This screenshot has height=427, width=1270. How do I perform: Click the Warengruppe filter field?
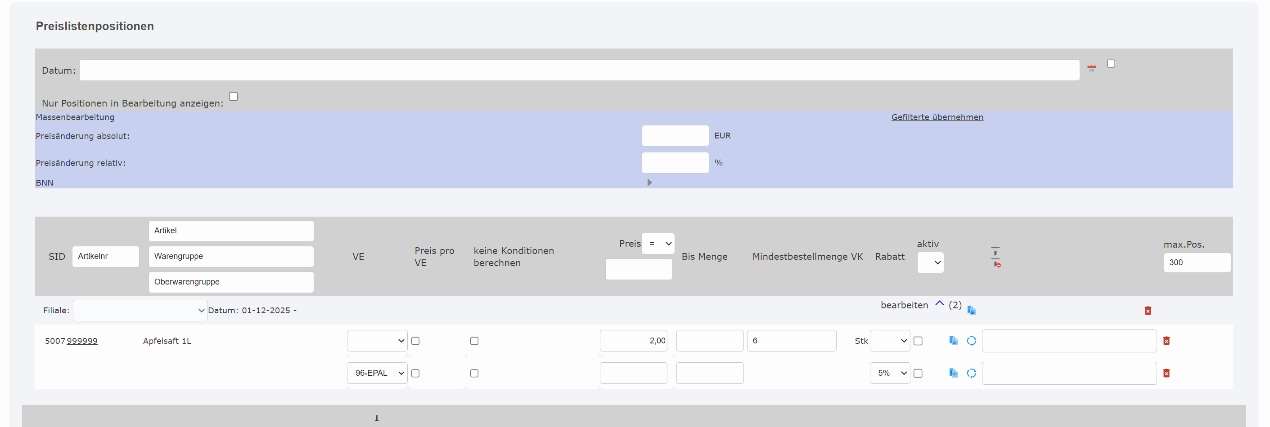coord(230,257)
